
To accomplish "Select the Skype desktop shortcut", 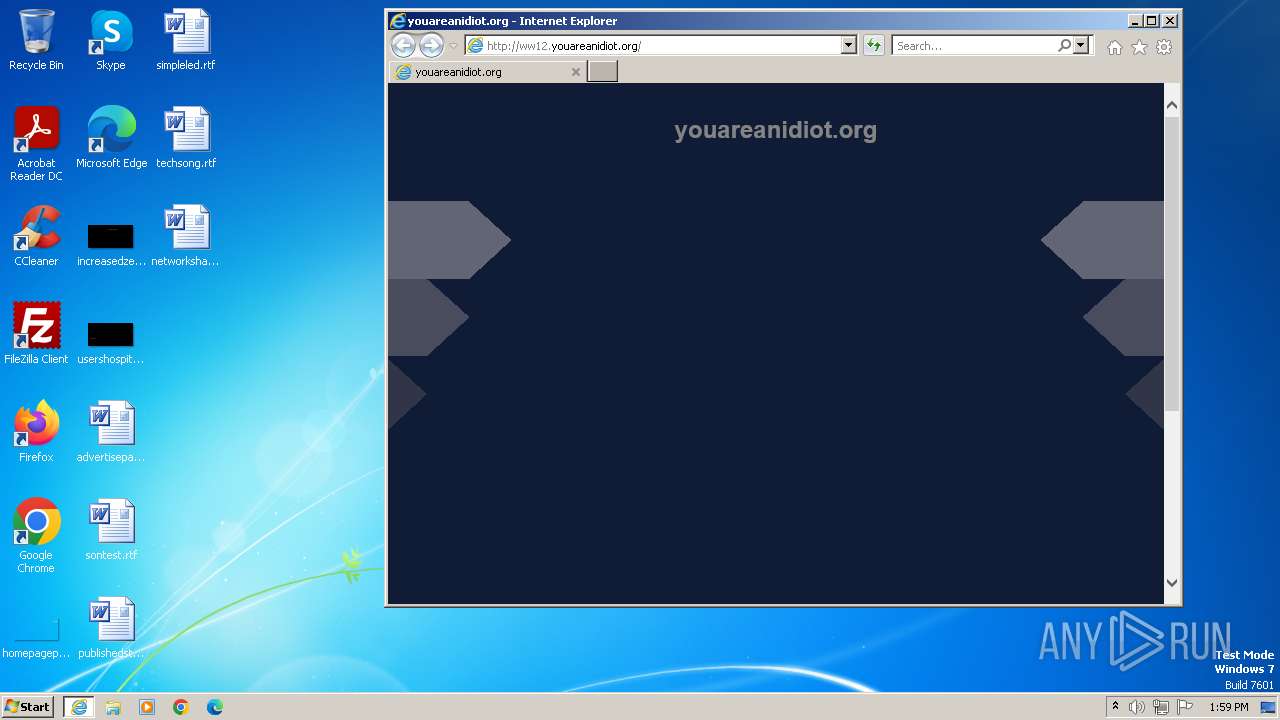I will click(x=111, y=40).
